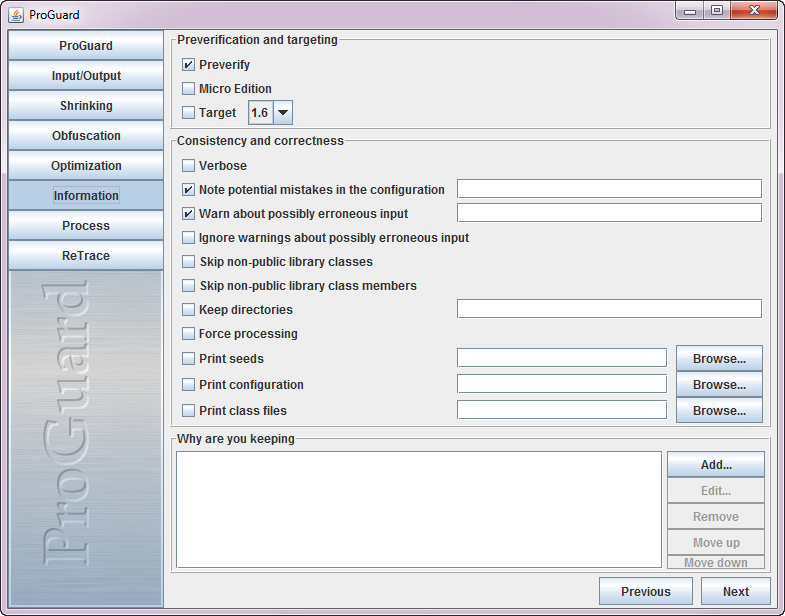Tick the Print seeds checkbox
Image resolution: width=785 pixels, height=616 pixels.
pyautogui.click(x=188, y=359)
